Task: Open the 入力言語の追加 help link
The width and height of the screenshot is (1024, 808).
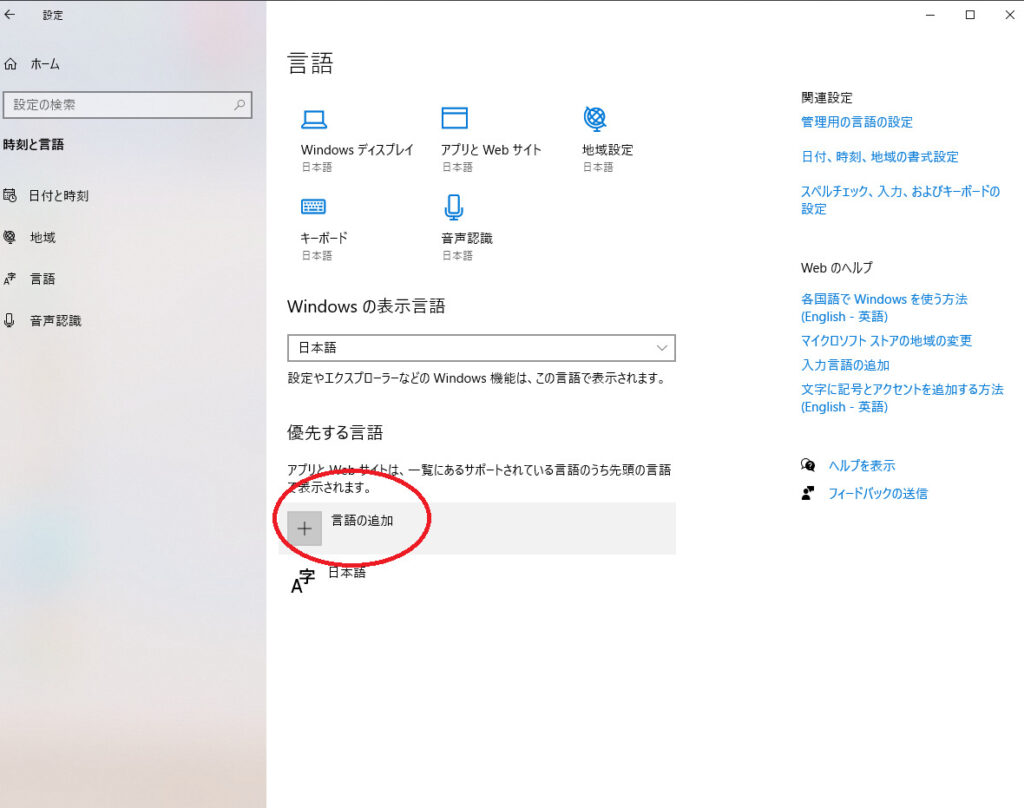Action: tap(845, 365)
